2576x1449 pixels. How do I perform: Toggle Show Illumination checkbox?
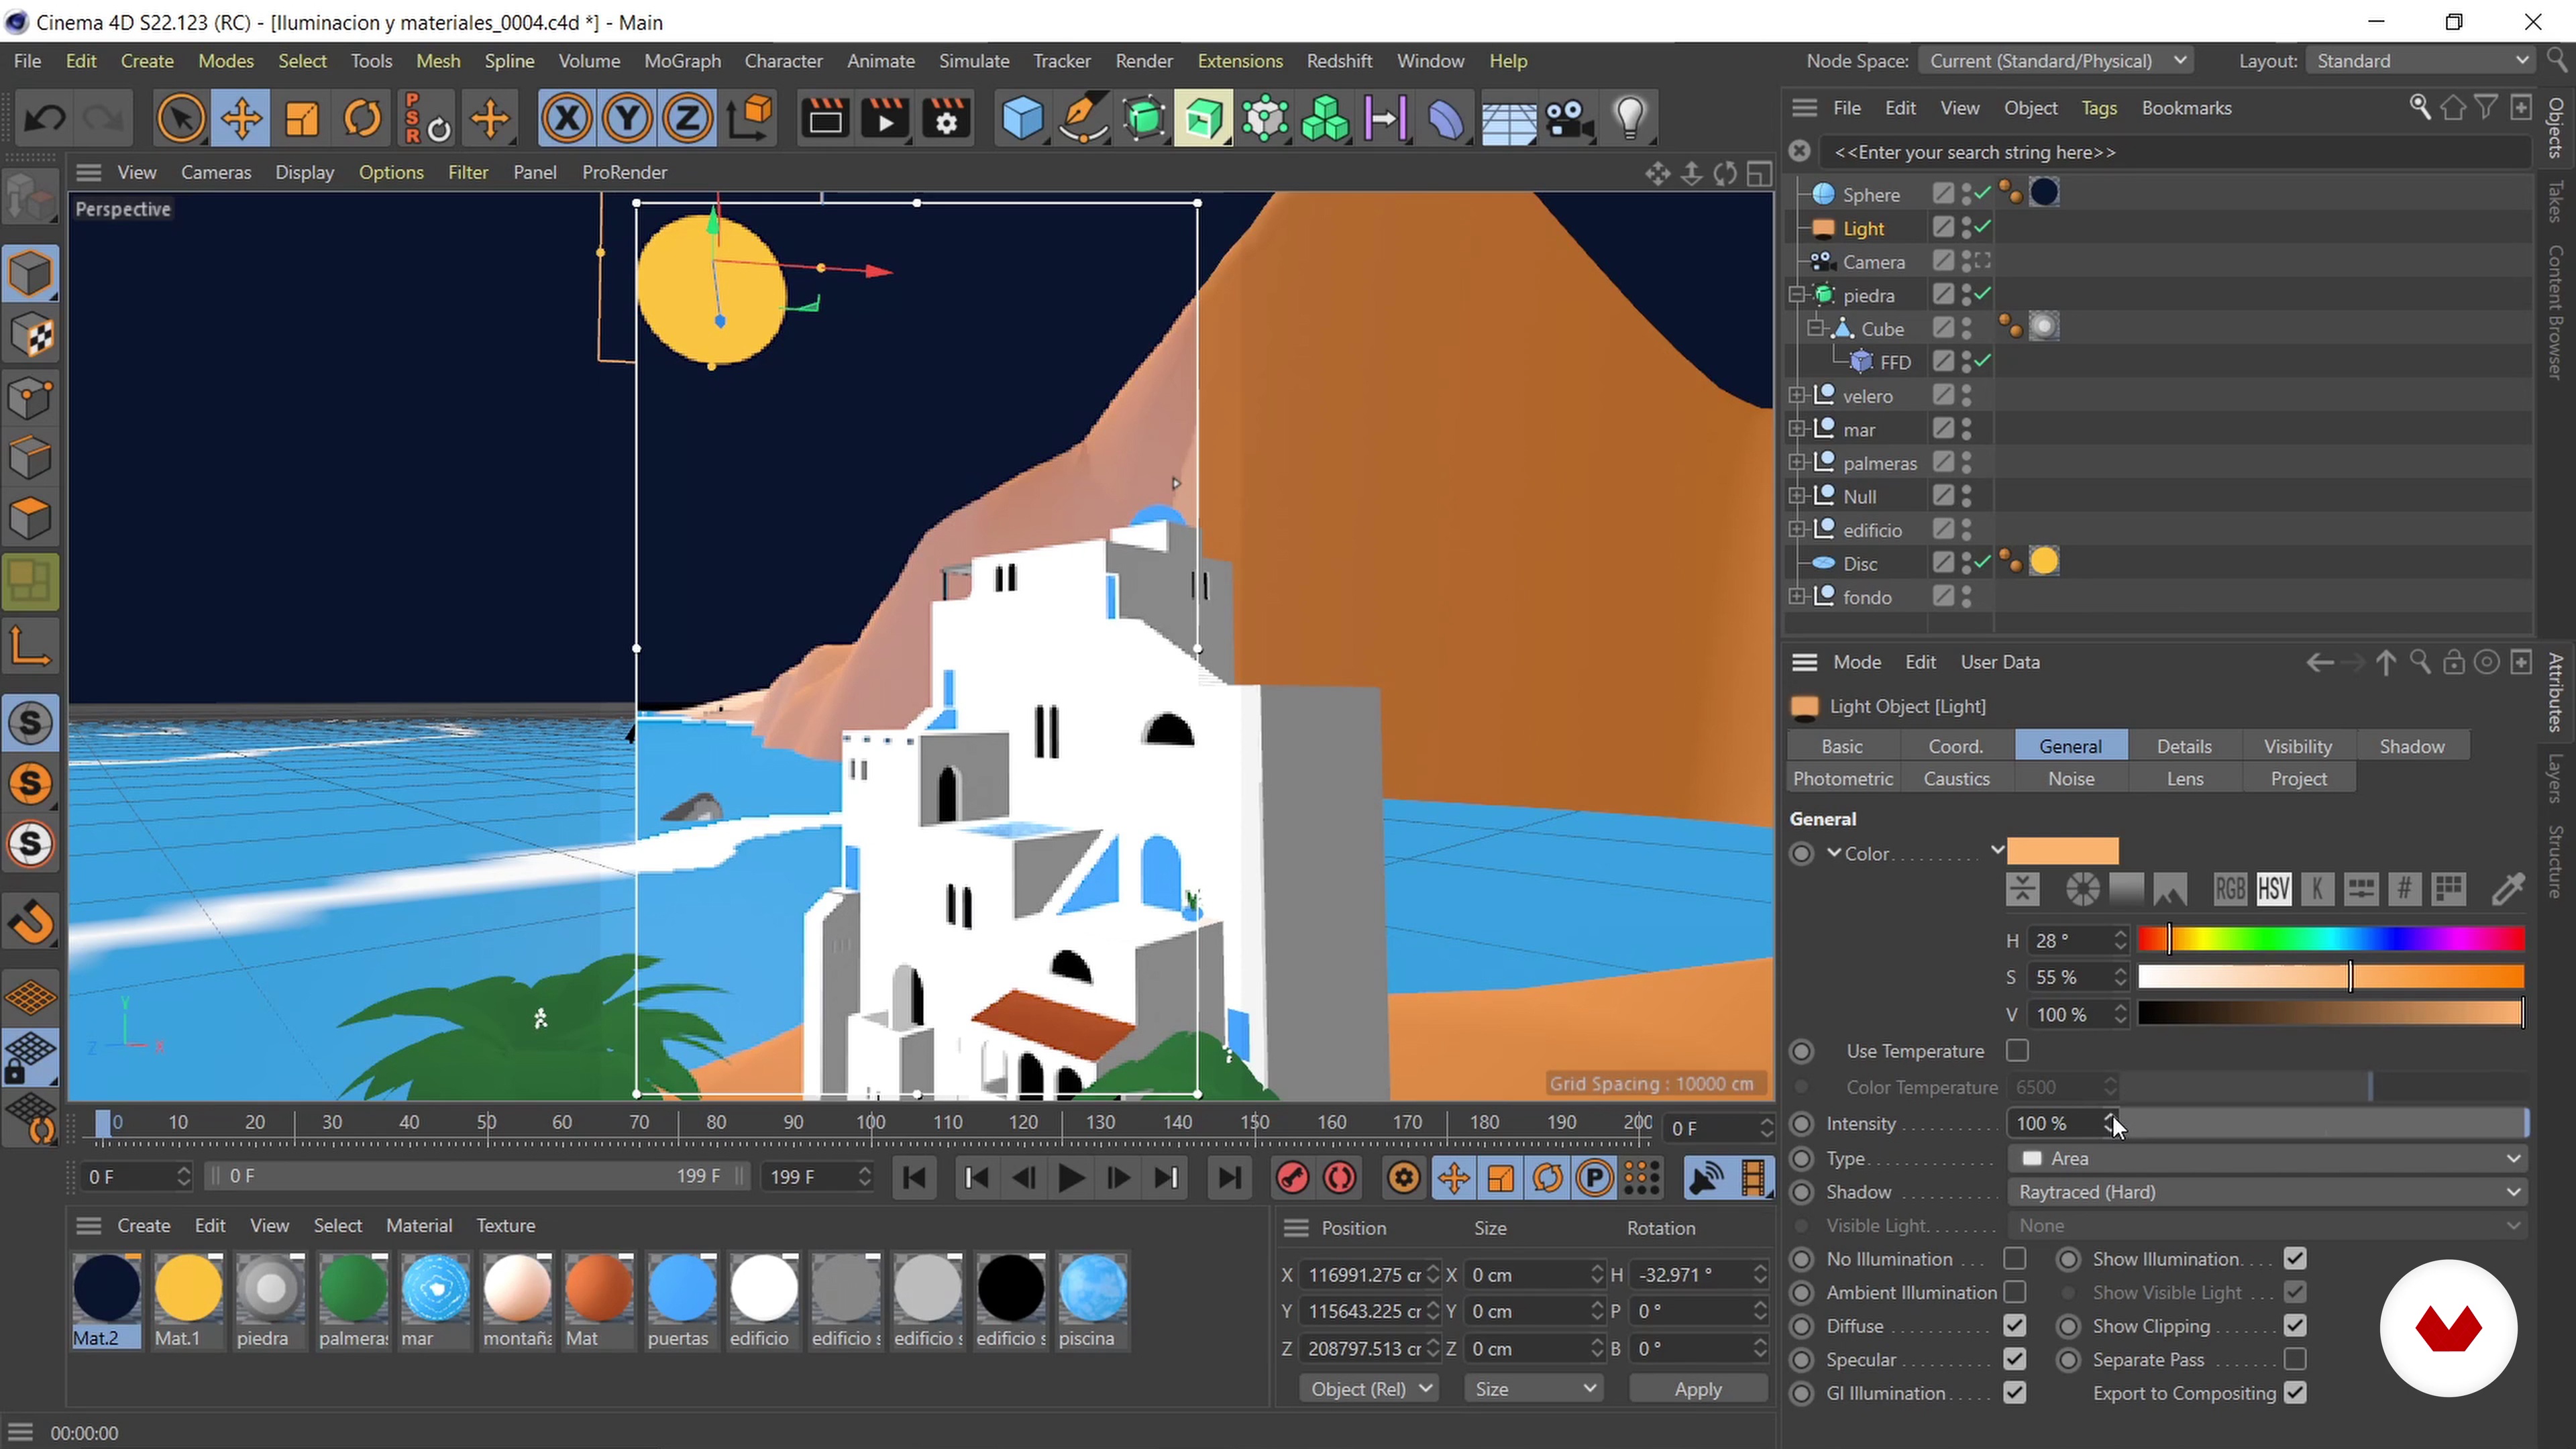(x=2295, y=1258)
